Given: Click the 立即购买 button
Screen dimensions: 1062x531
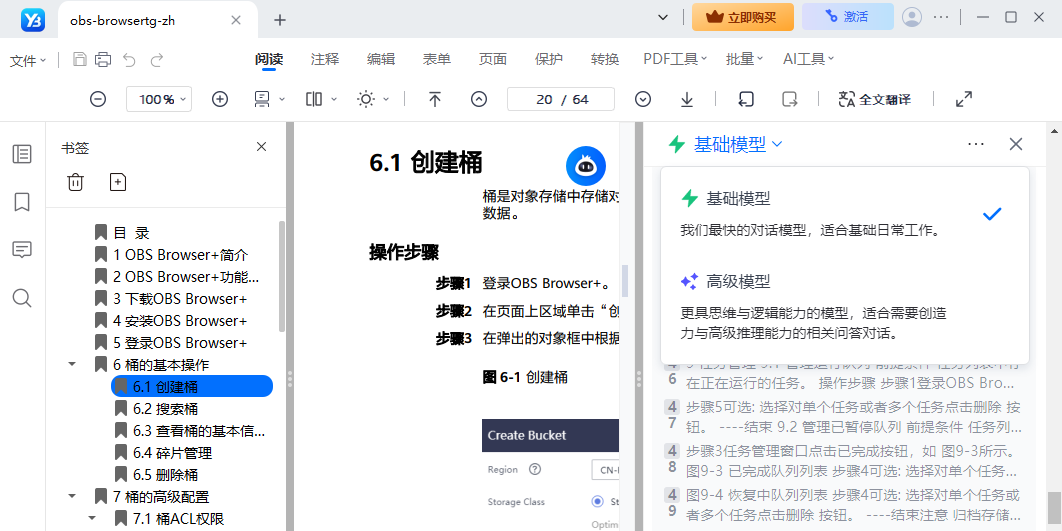Looking at the screenshot, I should point(743,17).
